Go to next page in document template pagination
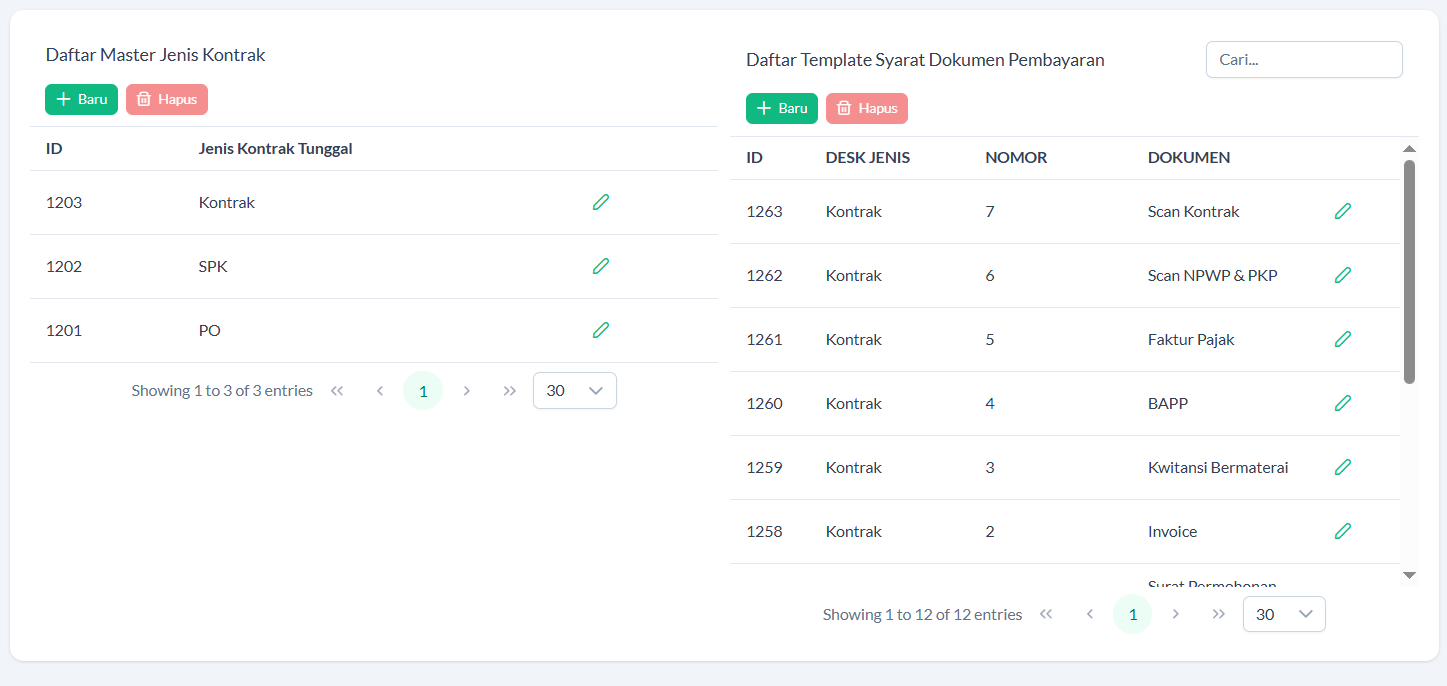This screenshot has height=686, width=1447. 1176,614
